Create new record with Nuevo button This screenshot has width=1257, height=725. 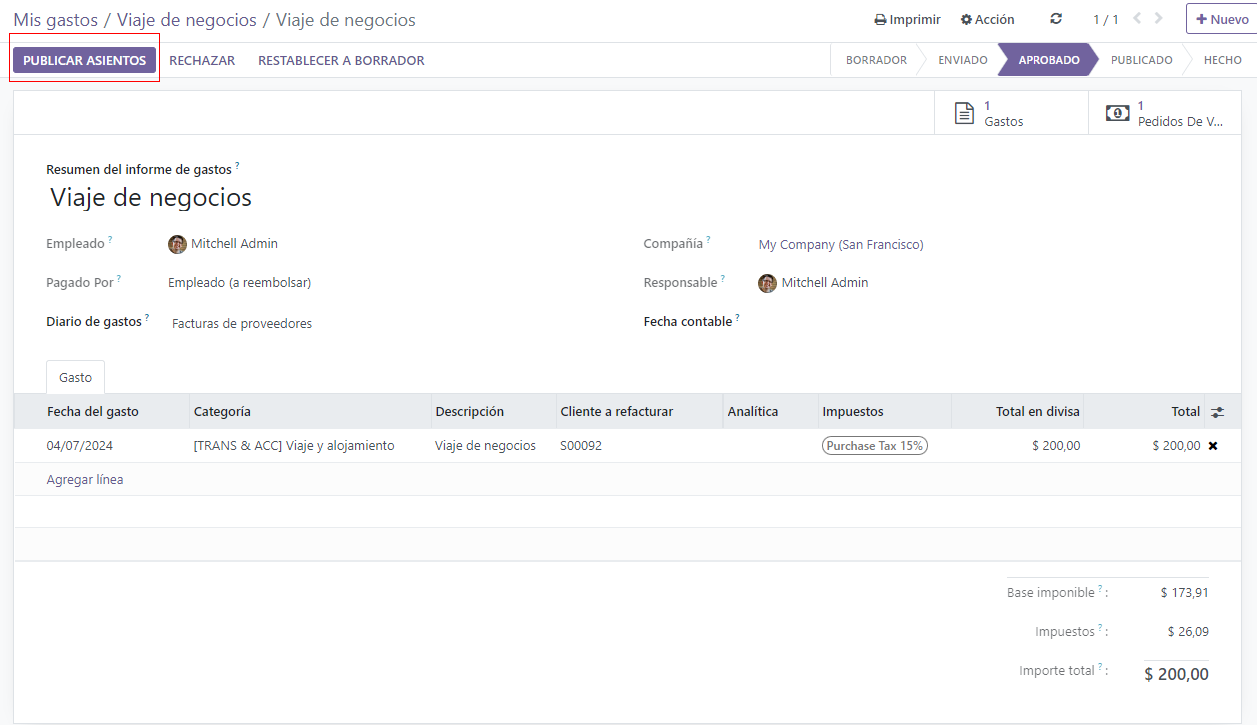tap(1220, 19)
